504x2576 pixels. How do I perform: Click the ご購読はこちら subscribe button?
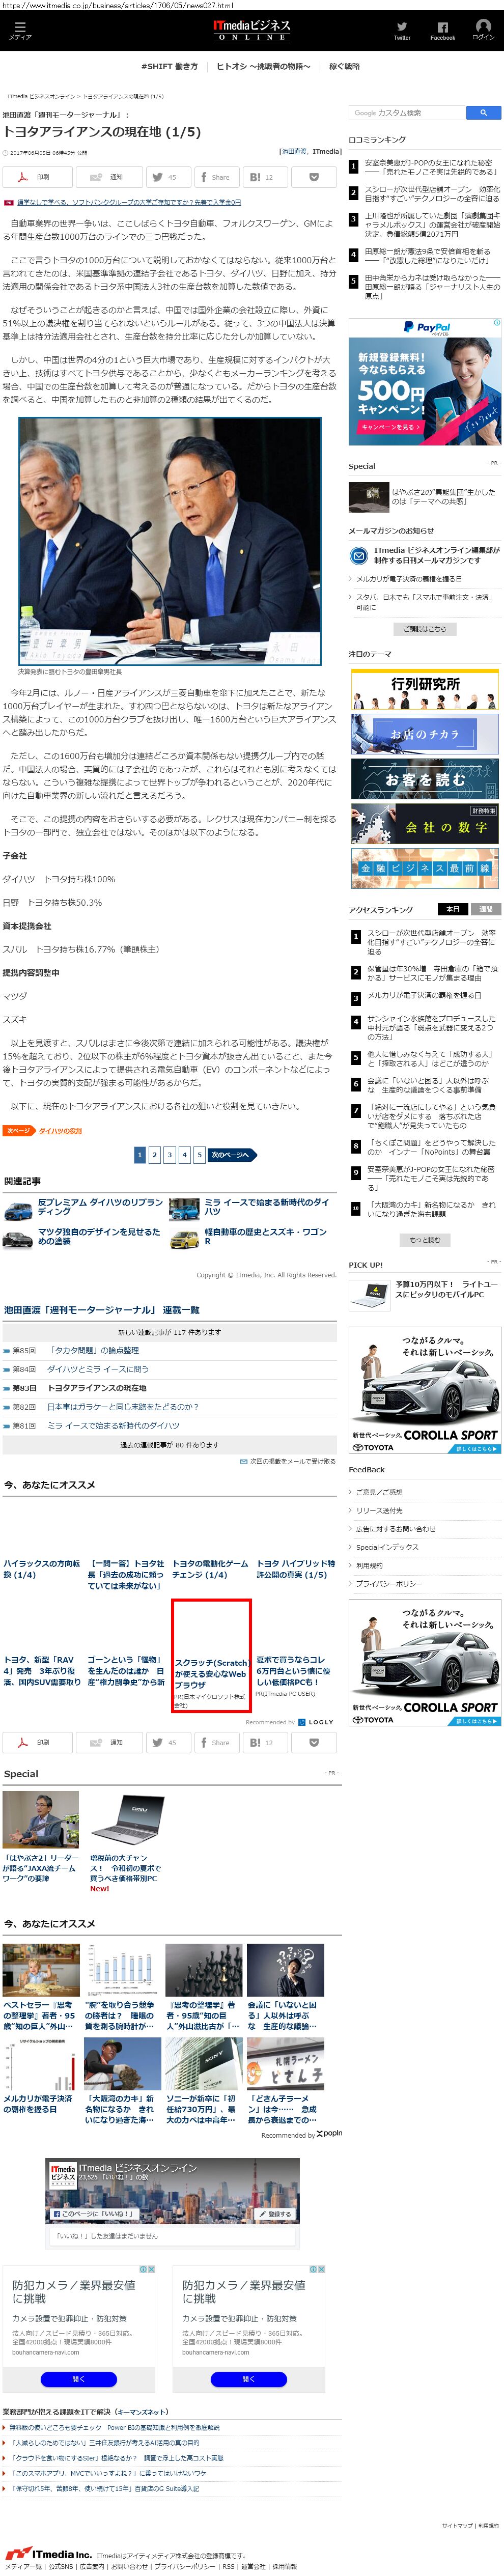[425, 629]
